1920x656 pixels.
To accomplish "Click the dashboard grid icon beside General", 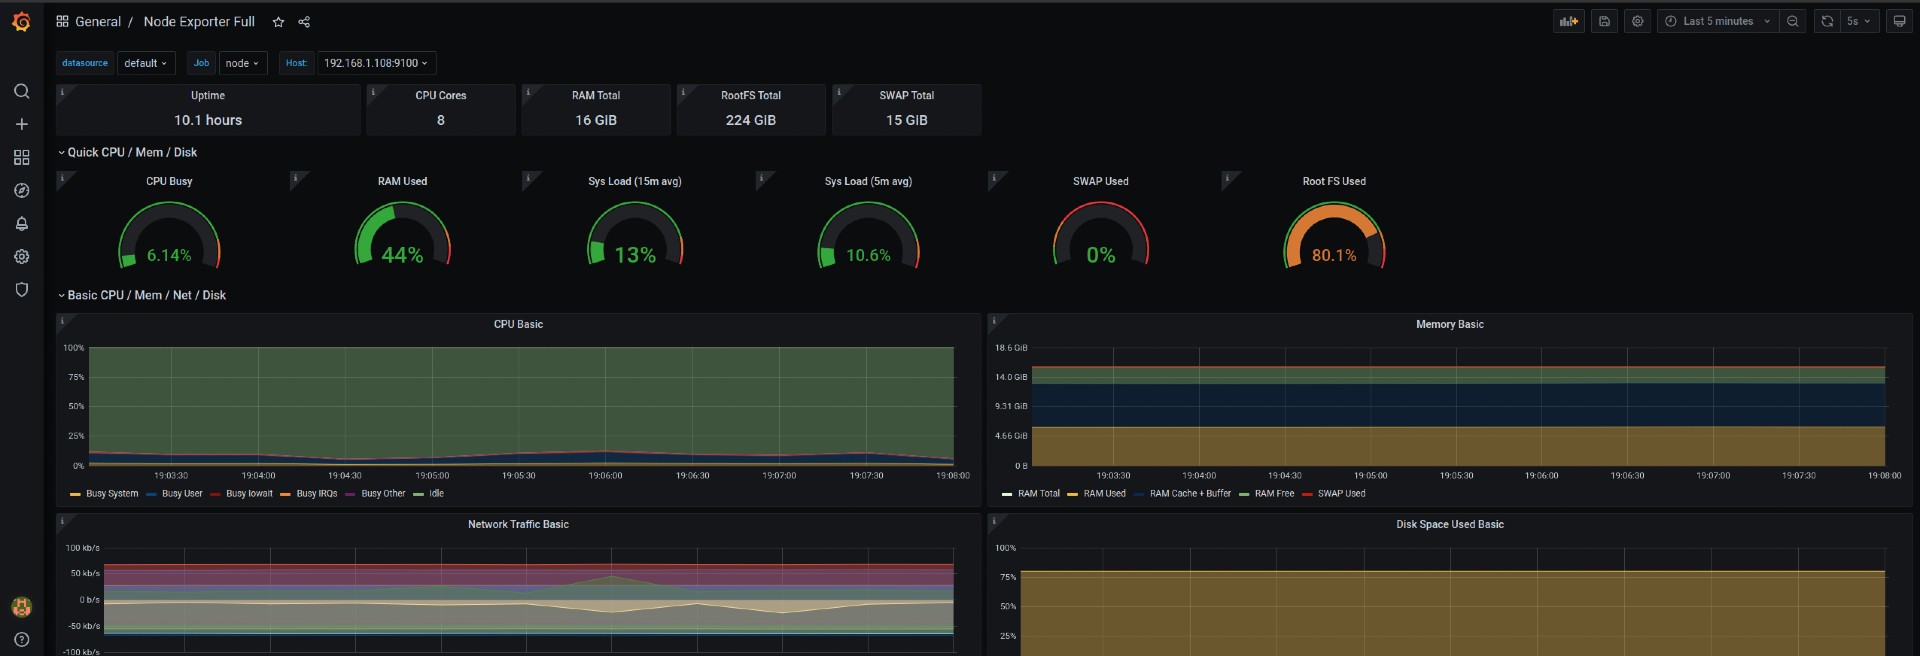I will (62, 21).
